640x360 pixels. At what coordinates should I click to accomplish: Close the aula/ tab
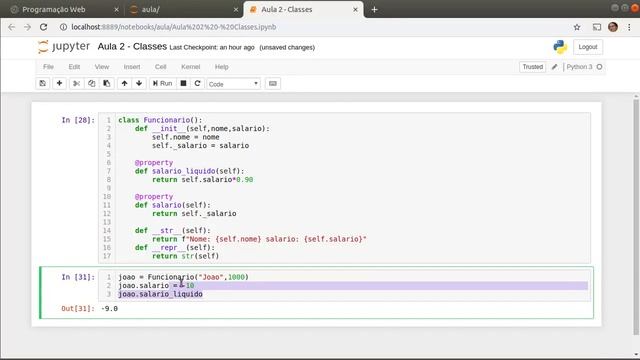[x=236, y=9]
